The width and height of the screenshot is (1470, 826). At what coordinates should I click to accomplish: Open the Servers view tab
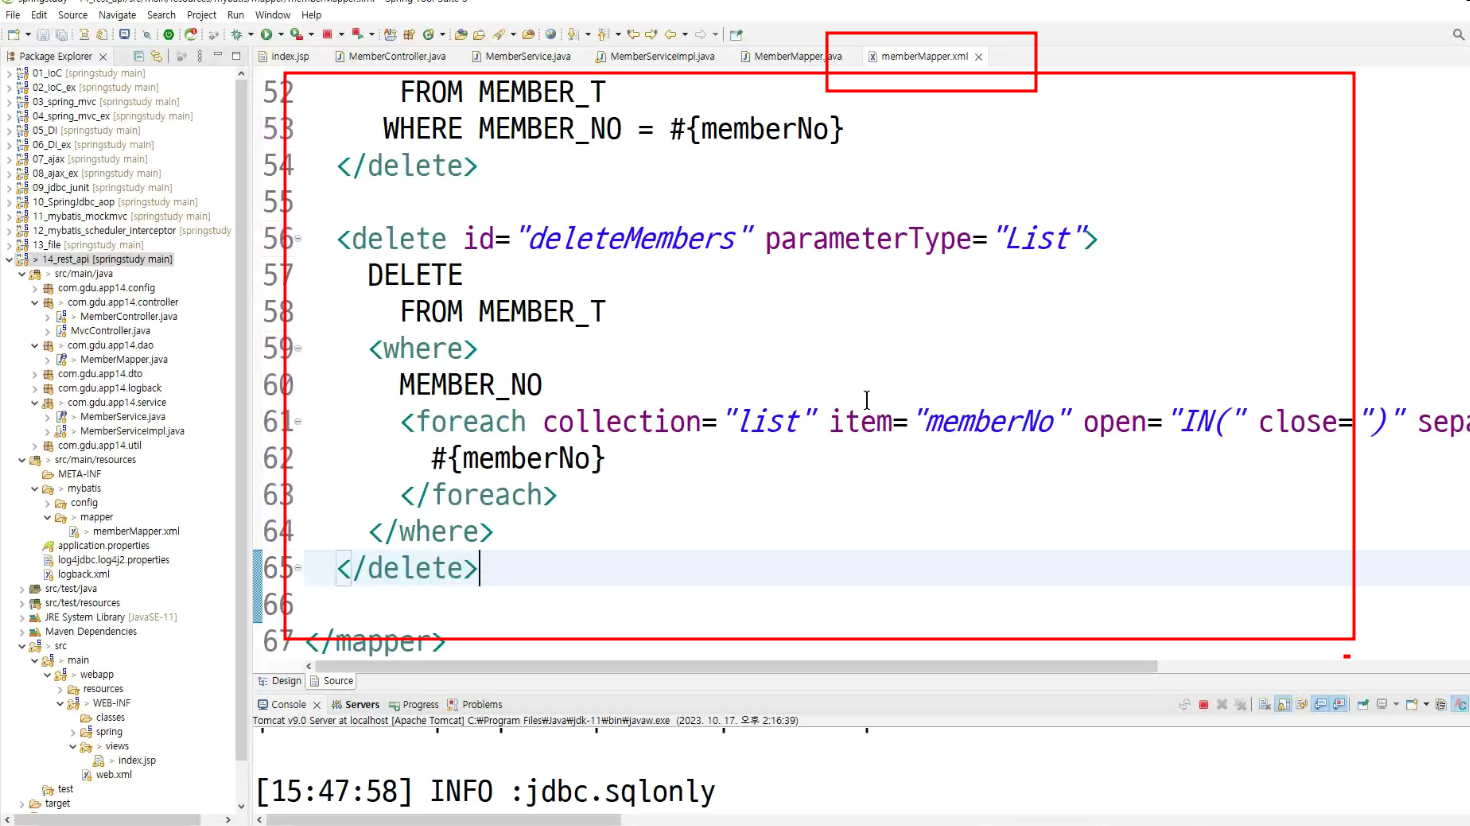[x=356, y=704]
